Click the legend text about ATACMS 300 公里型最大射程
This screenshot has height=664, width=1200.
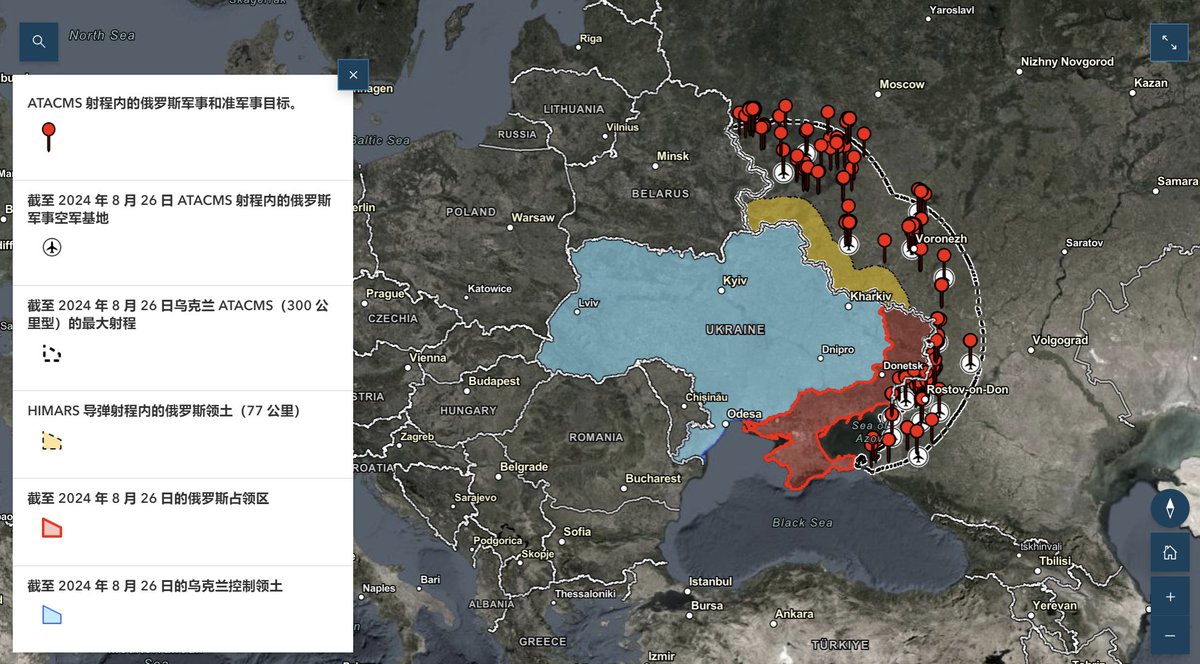[178, 314]
